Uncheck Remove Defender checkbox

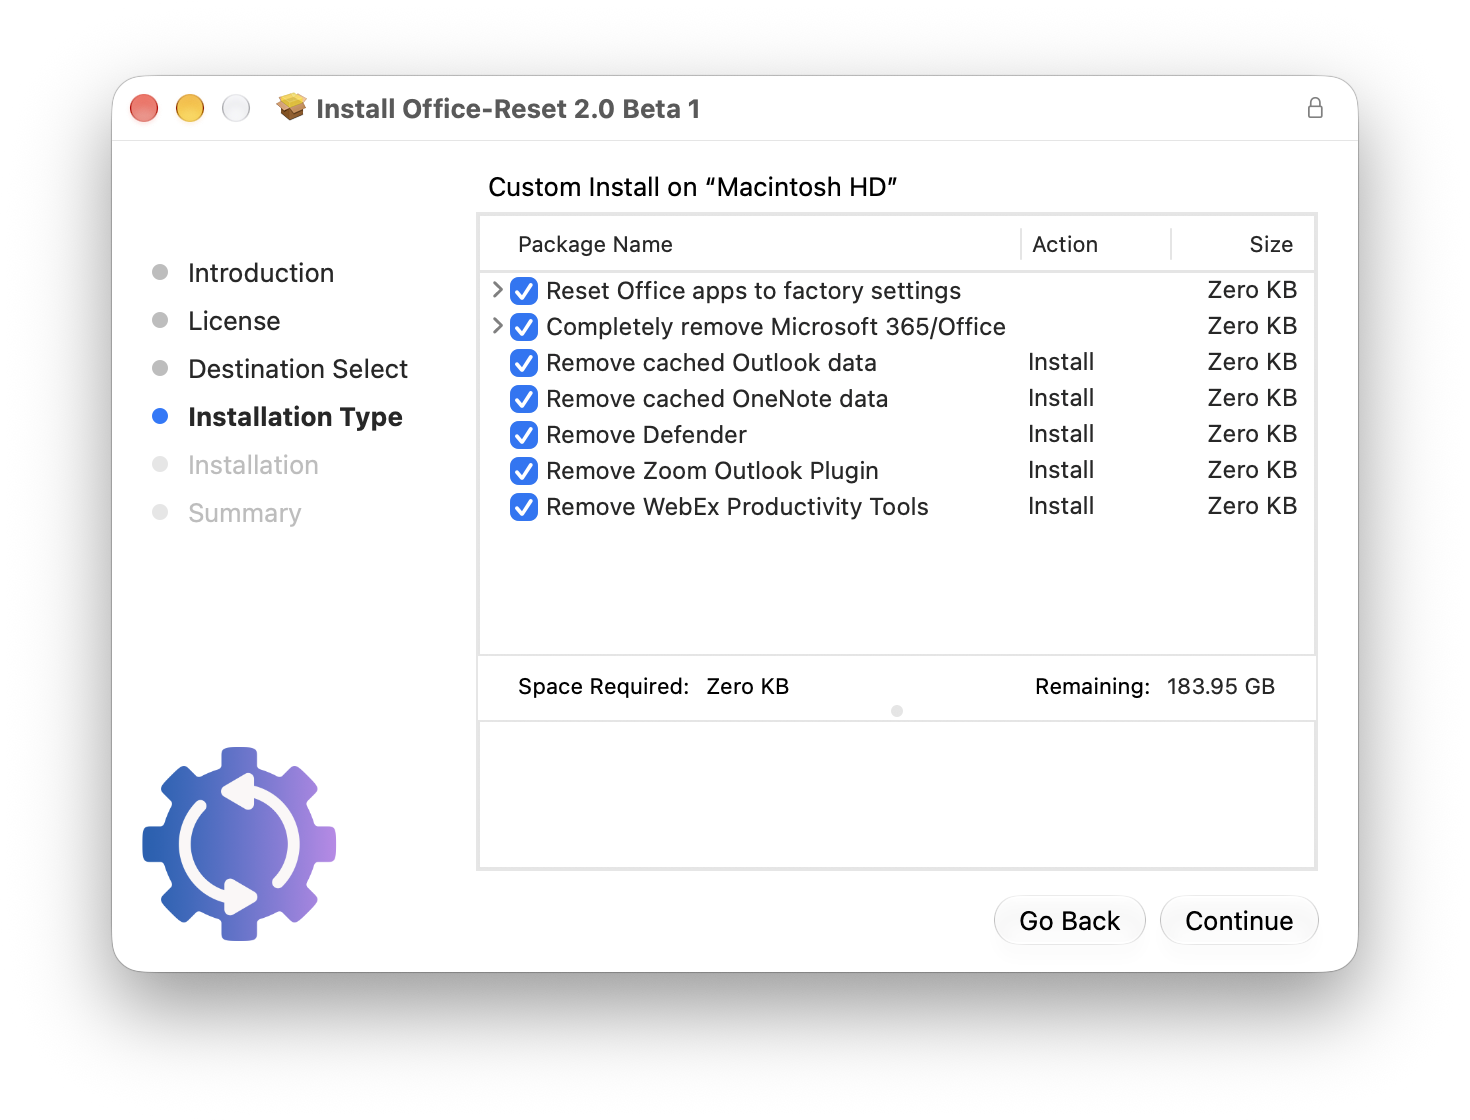point(524,435)
